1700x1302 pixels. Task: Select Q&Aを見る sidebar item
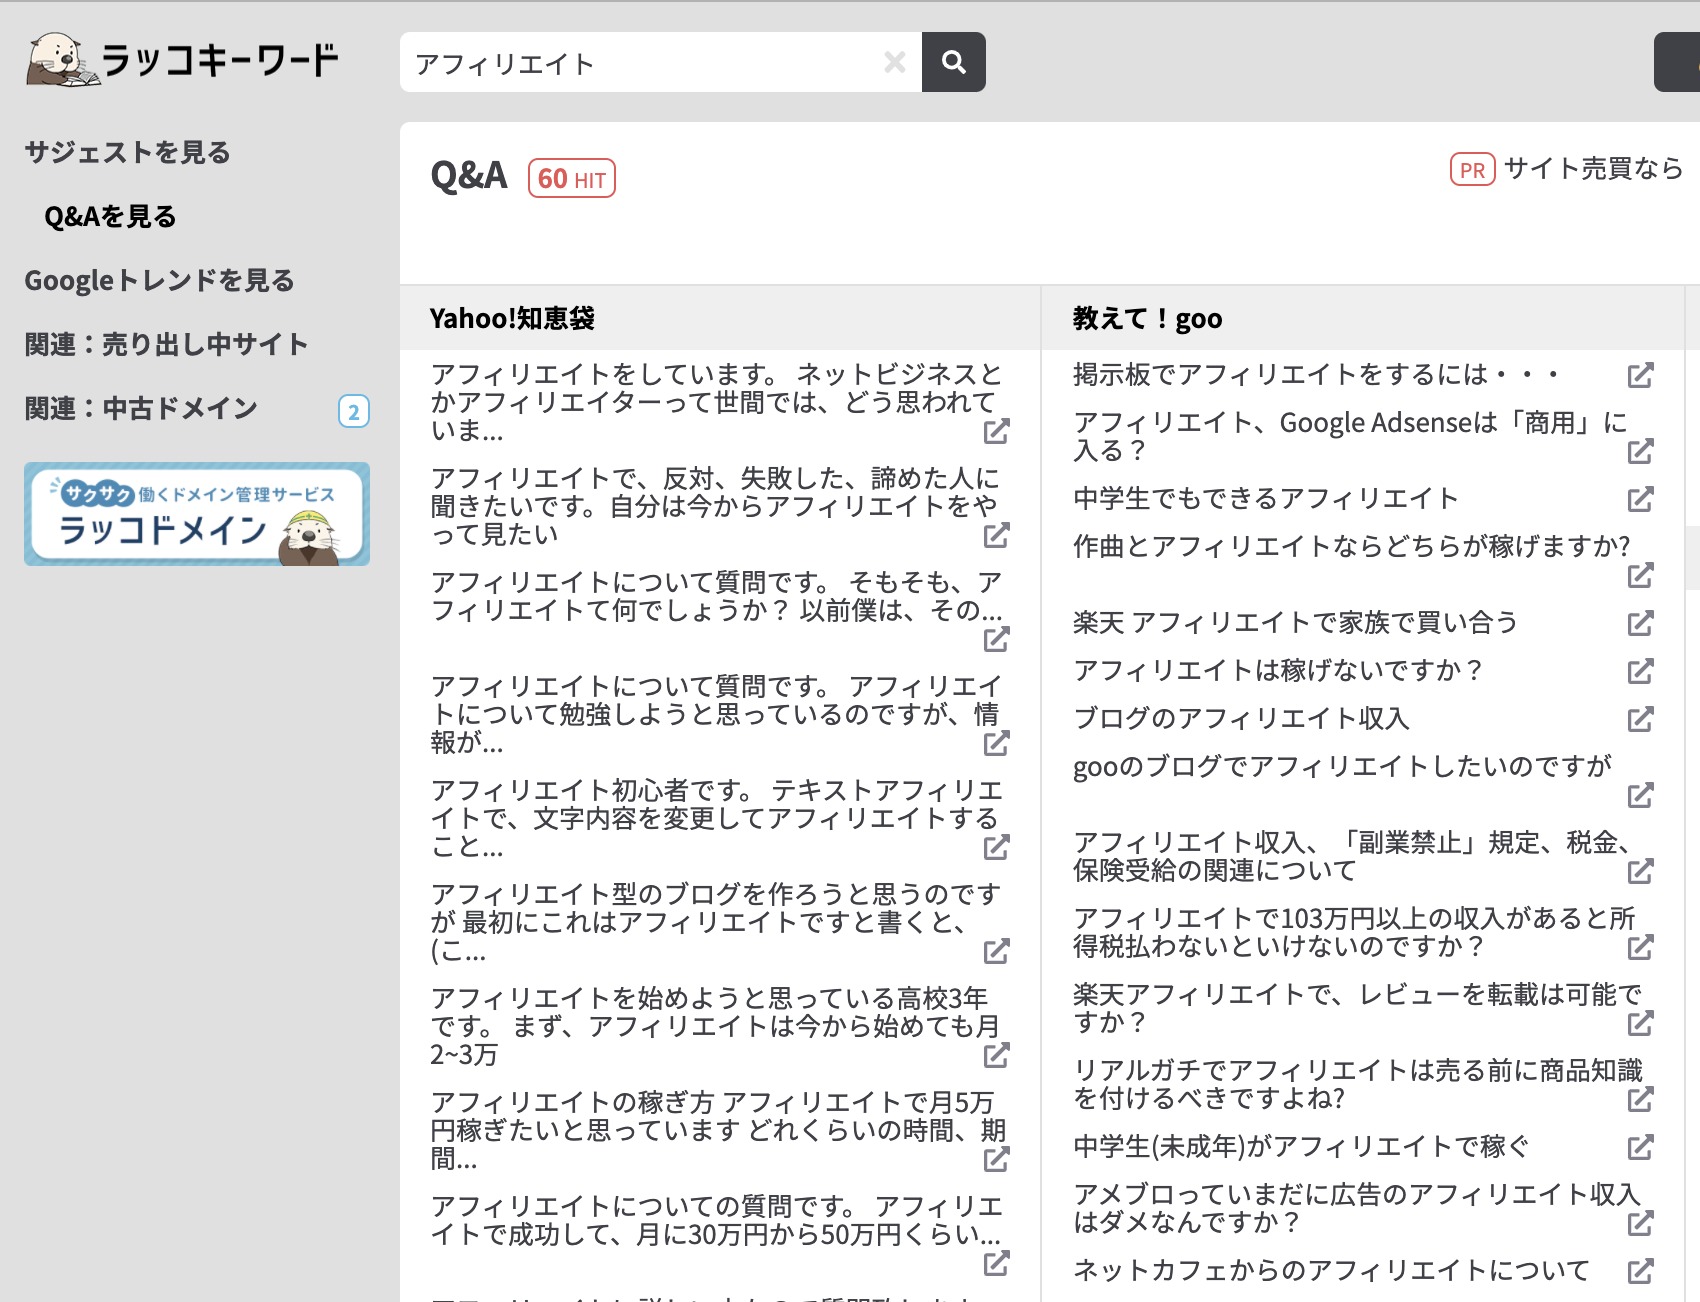pyautogui.click(x=110, y=216)
